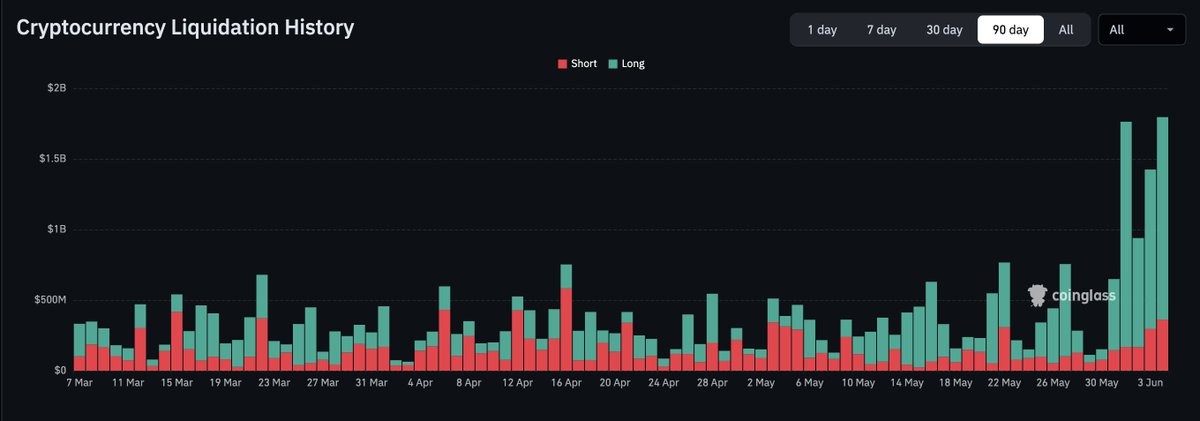Image resolution: width=1200 pixels, height=421 pixels.
Task: Click the 4 Apr date label
Action: click(421, 383)
